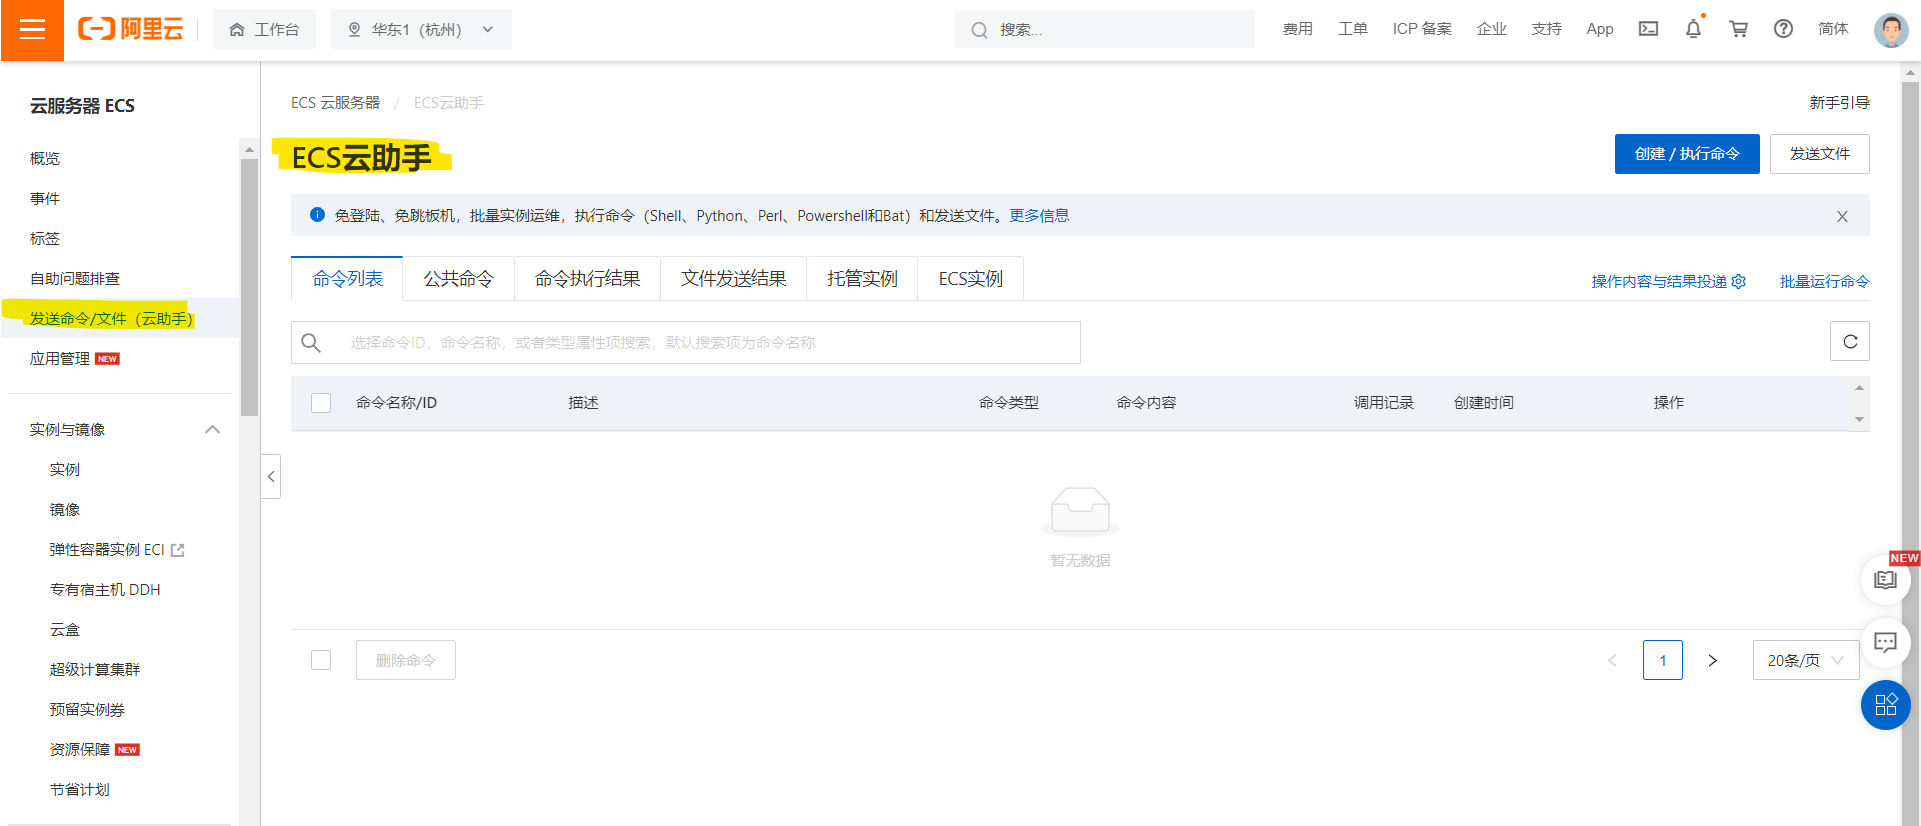Open the floating documentation book icon

click(x=1885, y=580)
